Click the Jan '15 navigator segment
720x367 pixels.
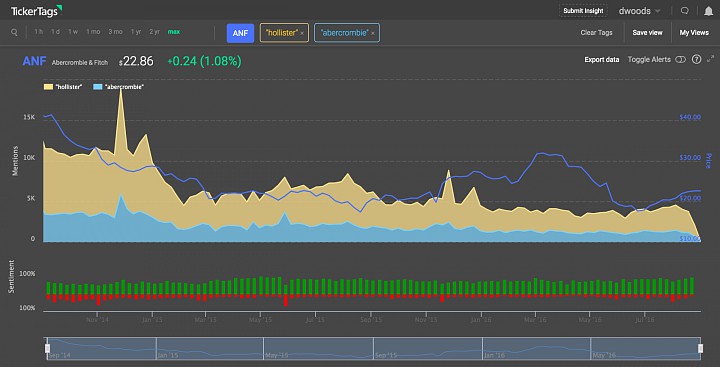click(210, 349)
